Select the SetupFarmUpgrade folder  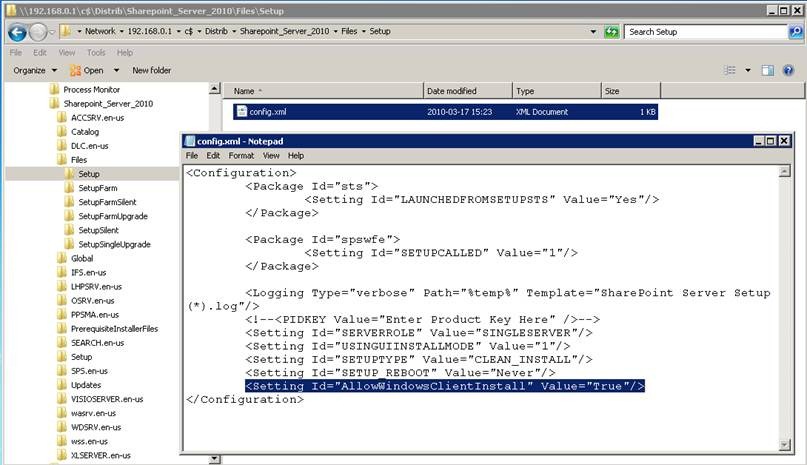coord(113,216)
